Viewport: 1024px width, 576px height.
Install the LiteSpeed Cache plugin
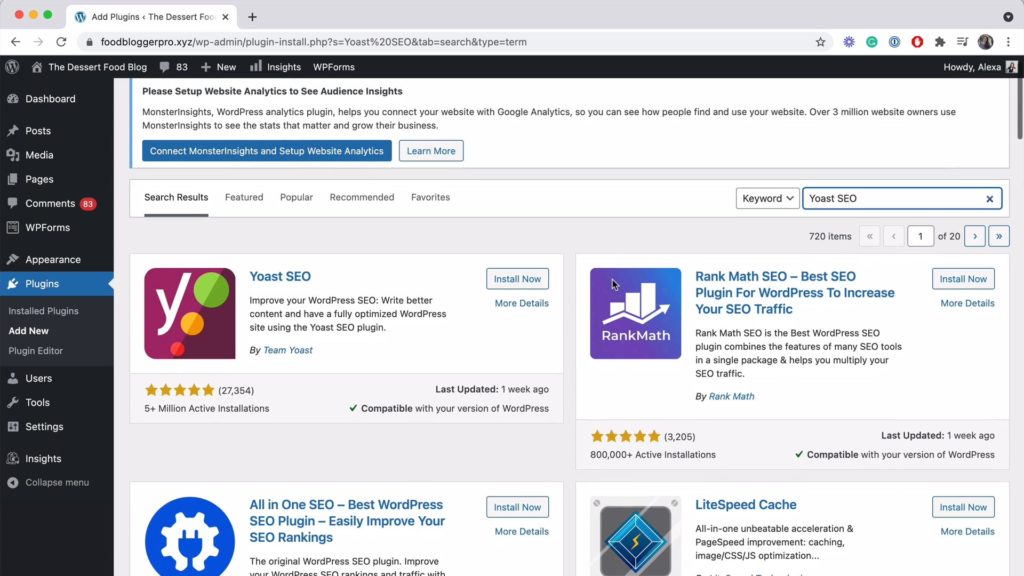[x=963, y=507]
